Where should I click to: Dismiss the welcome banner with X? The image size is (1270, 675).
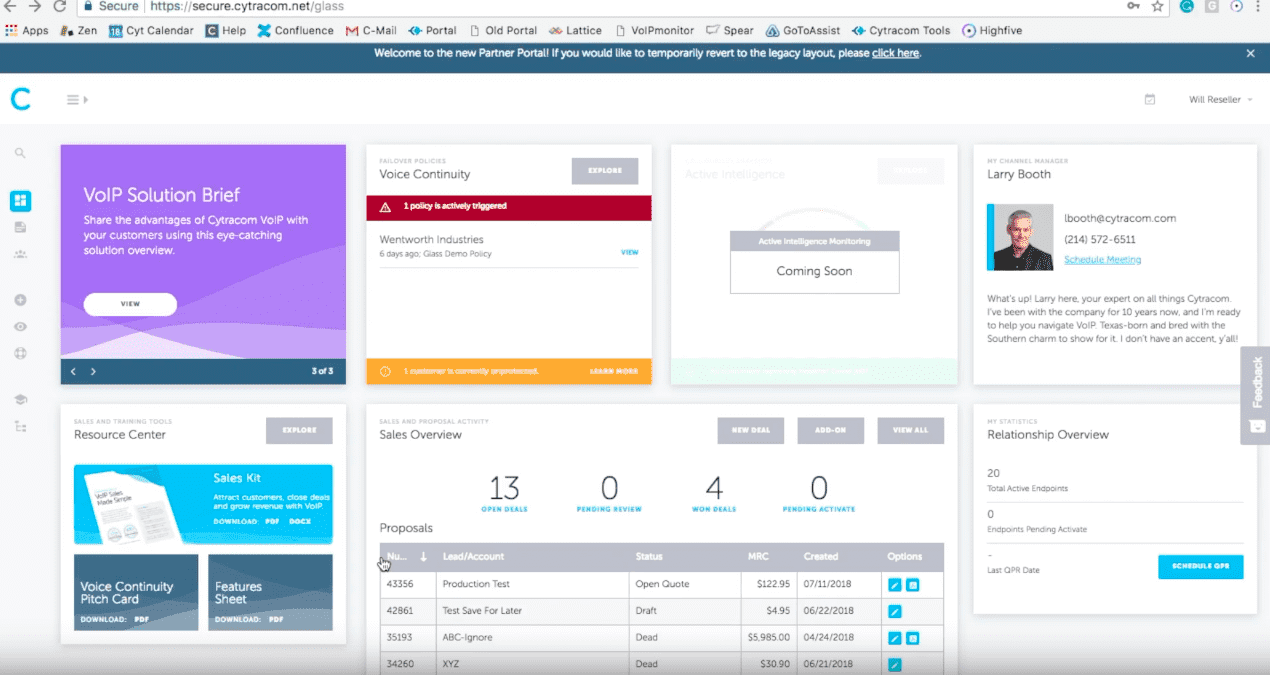(1250, 53)
